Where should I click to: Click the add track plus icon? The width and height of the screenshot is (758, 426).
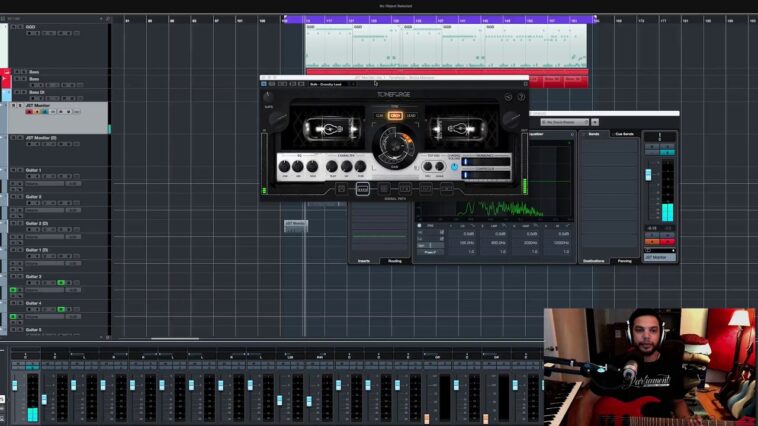coord(101,19)
